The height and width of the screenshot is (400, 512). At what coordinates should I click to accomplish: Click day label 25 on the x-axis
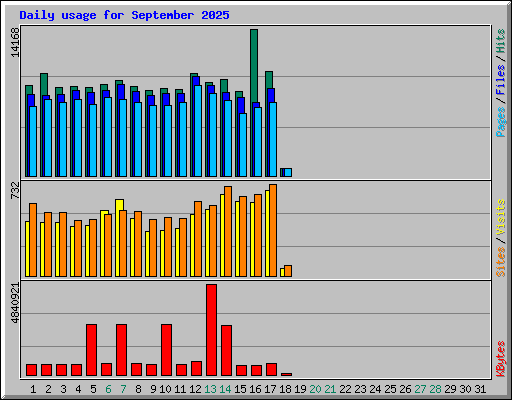(390, 389)
